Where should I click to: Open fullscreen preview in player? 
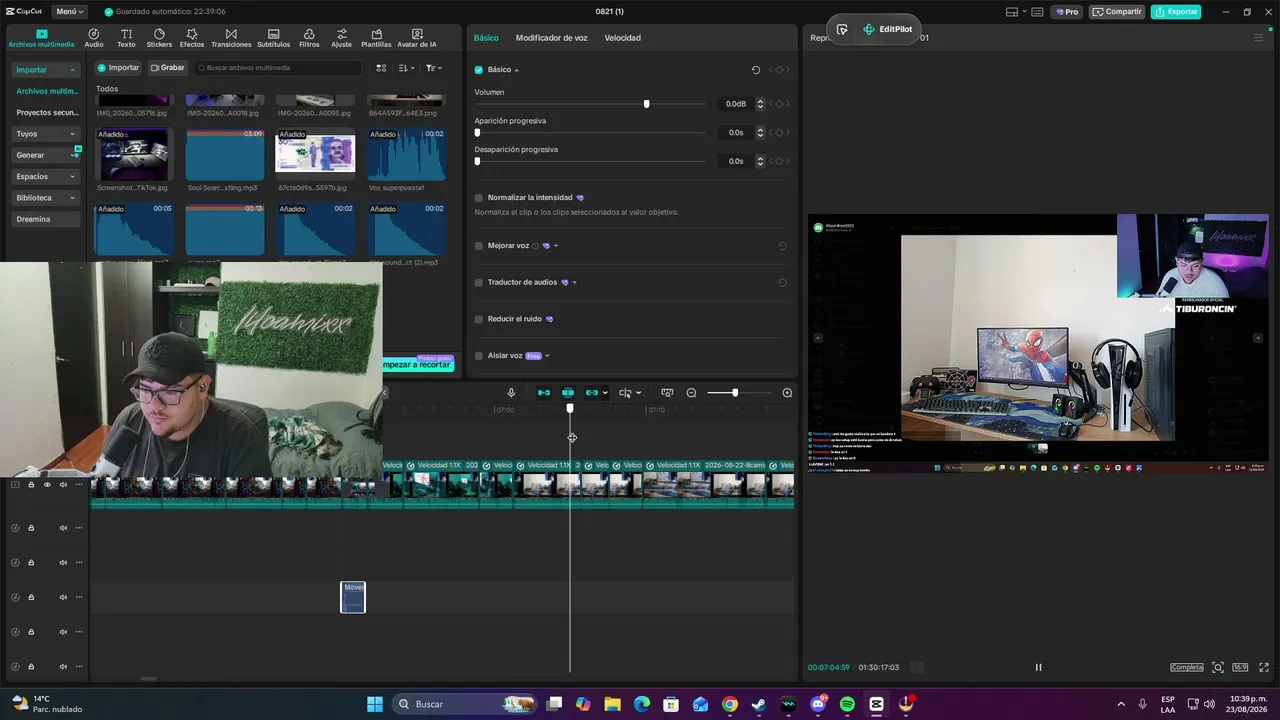[x=1264, y=667]
